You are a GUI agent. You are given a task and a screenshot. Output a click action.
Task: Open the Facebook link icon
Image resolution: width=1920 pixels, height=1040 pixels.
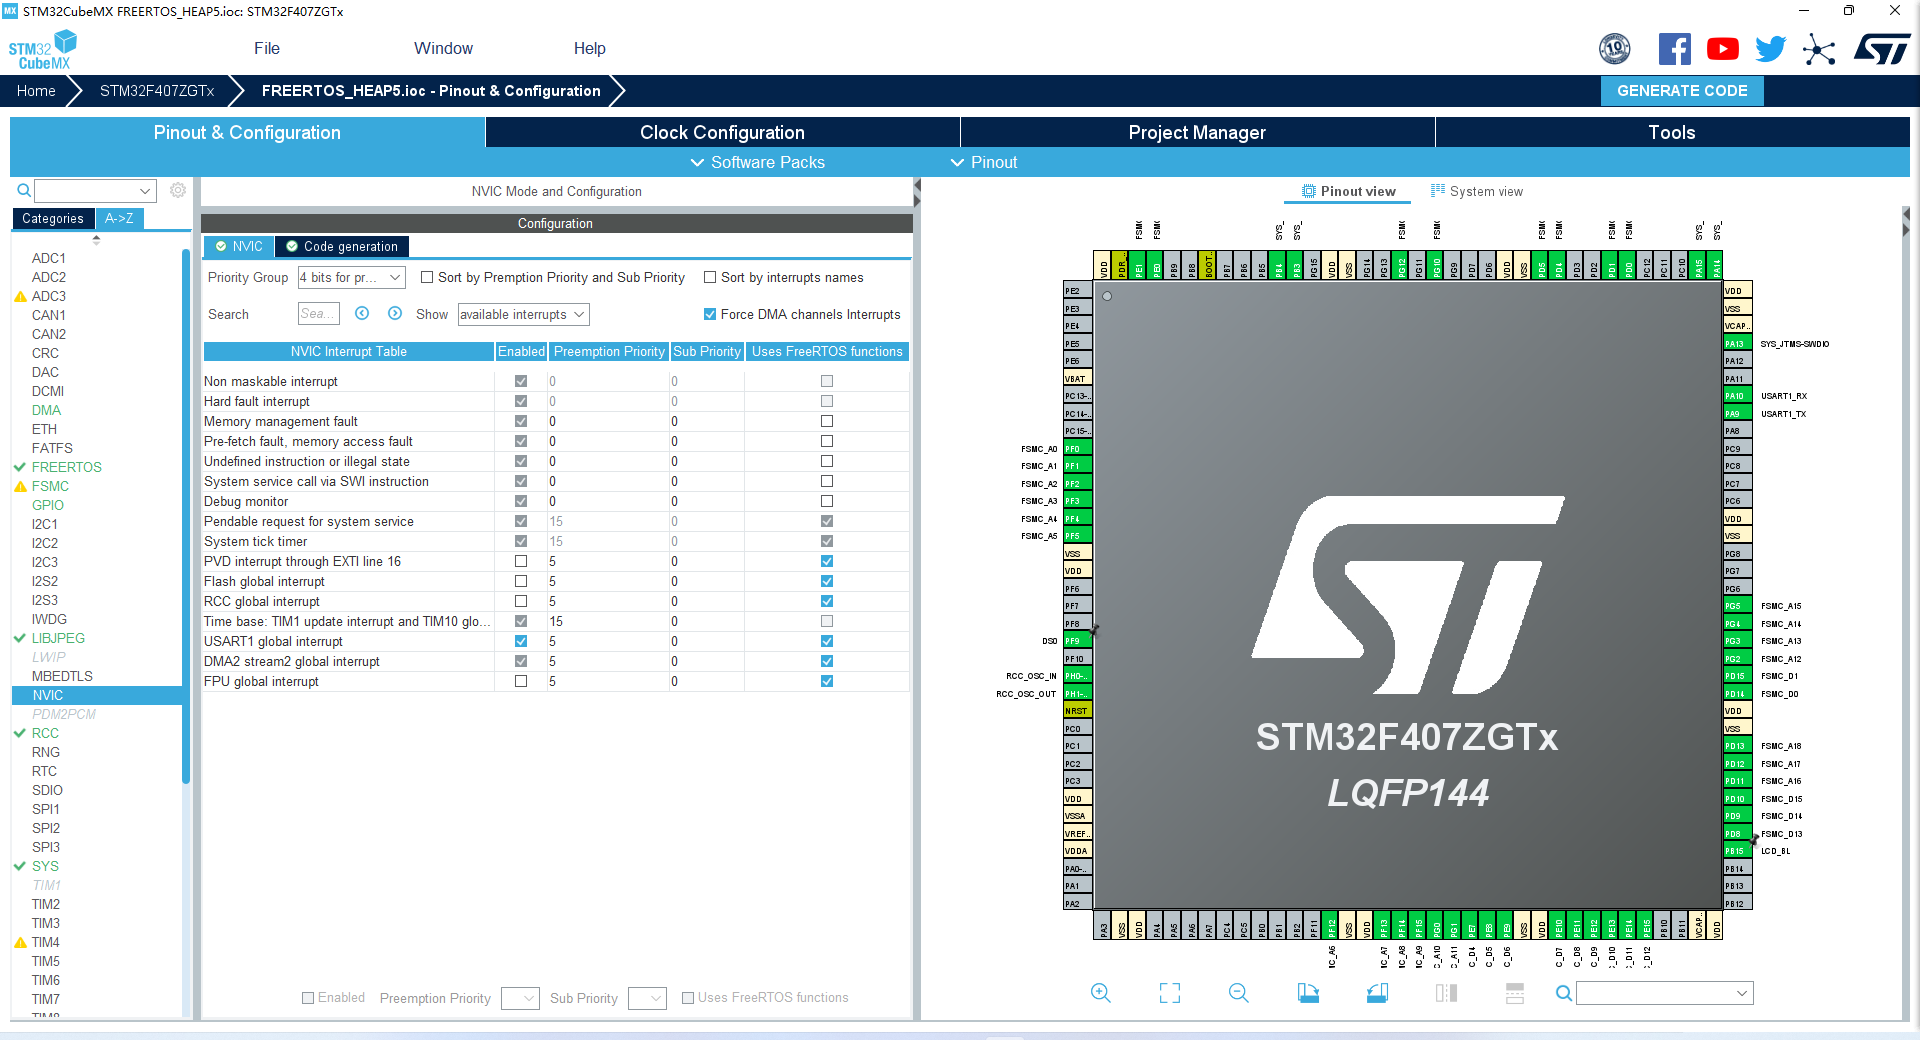pos(1674,49)
